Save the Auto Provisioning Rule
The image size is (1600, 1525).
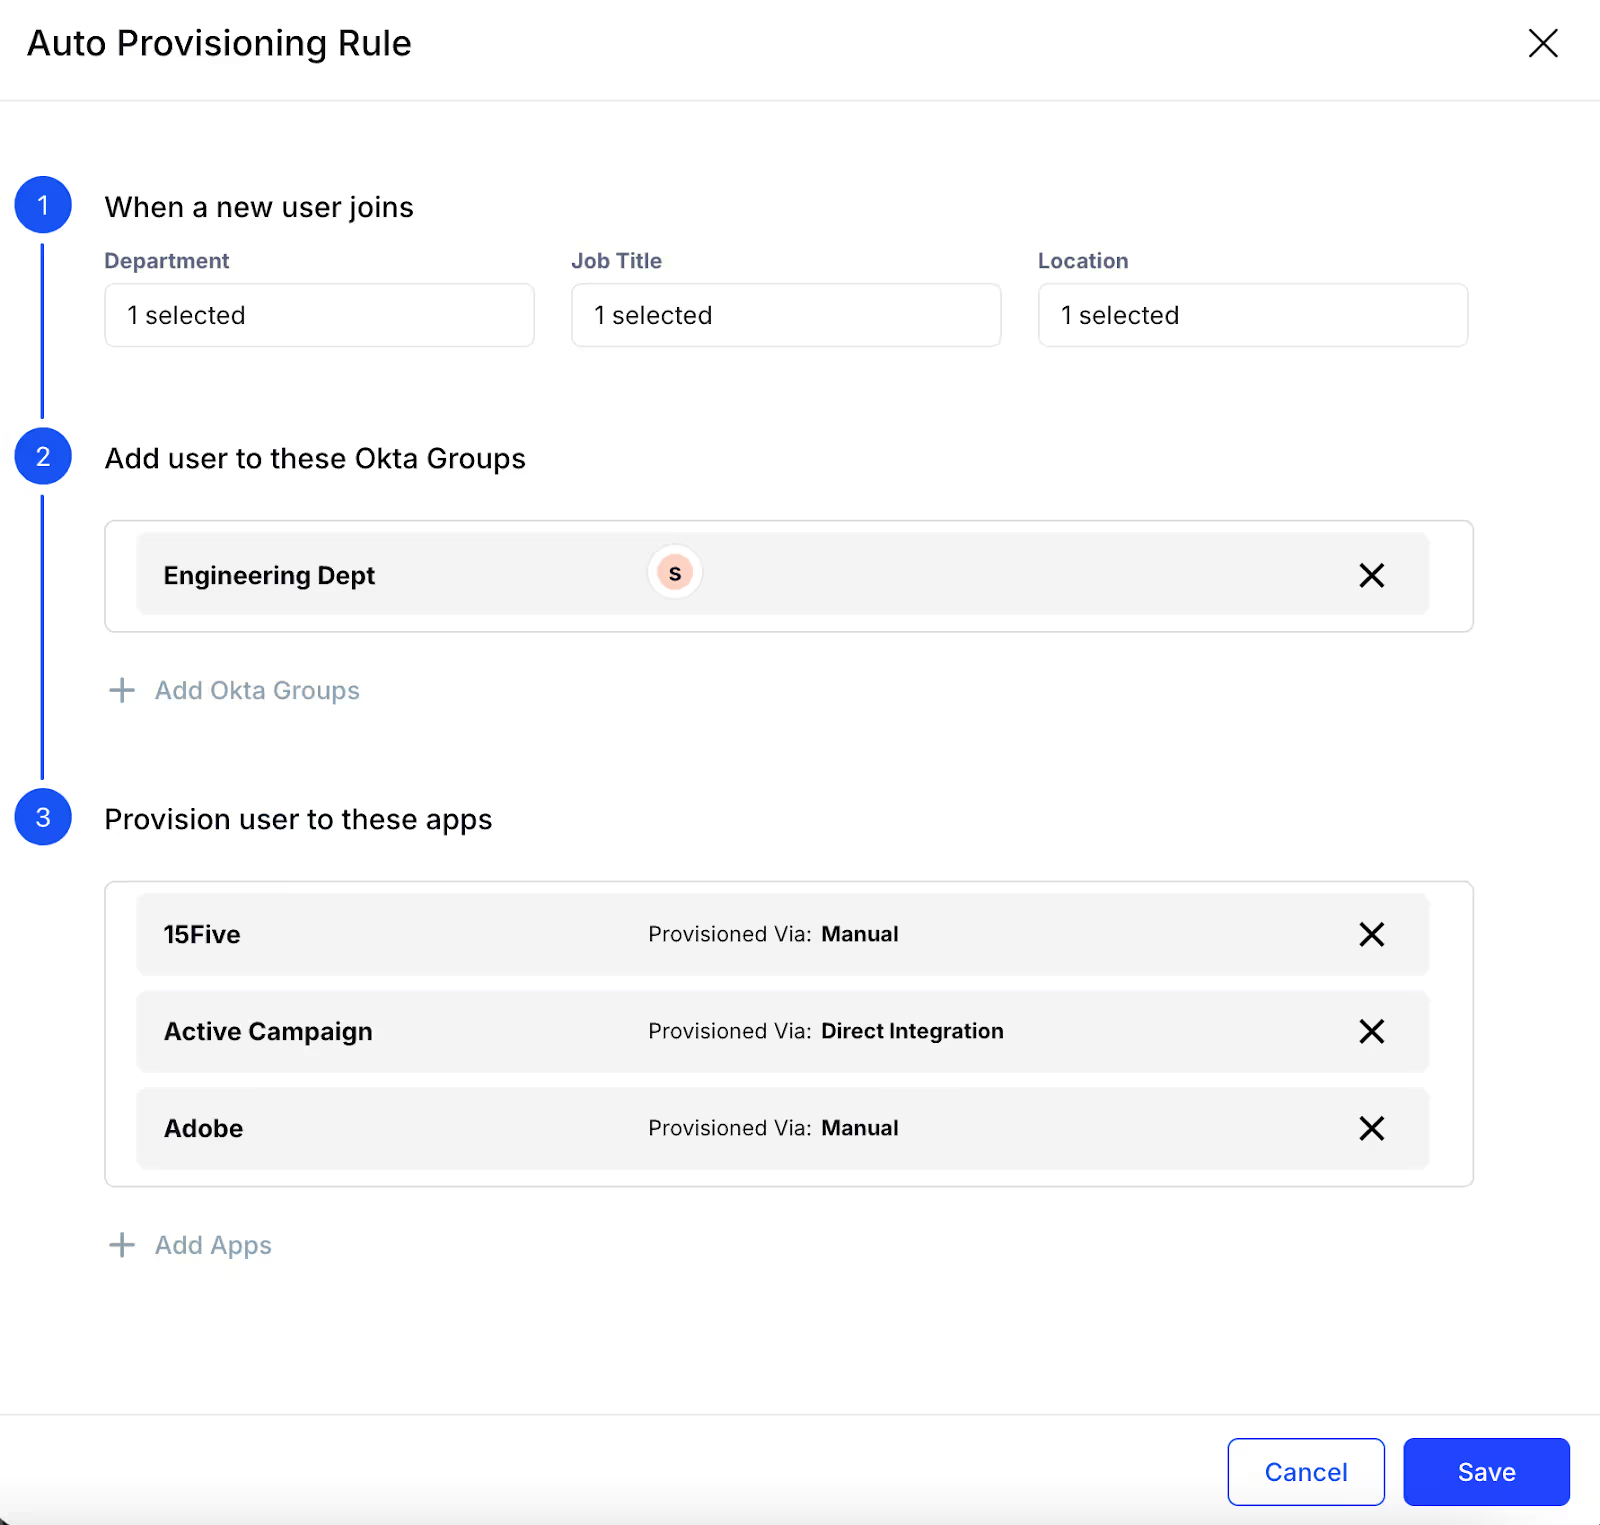[1486, 1471]
